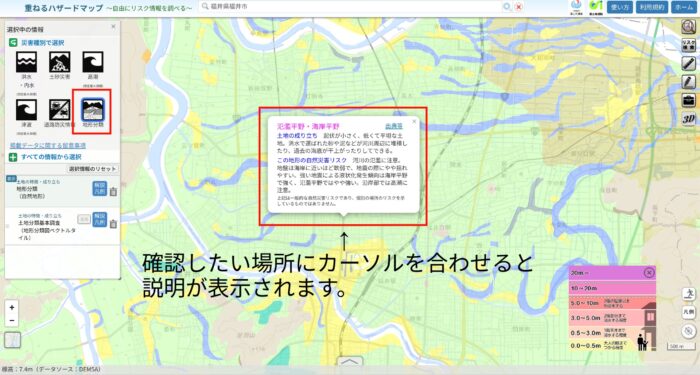Select the 高潮 storm surge hazard icon
This screenshot has width=700, height=375.
pos(92,62)
